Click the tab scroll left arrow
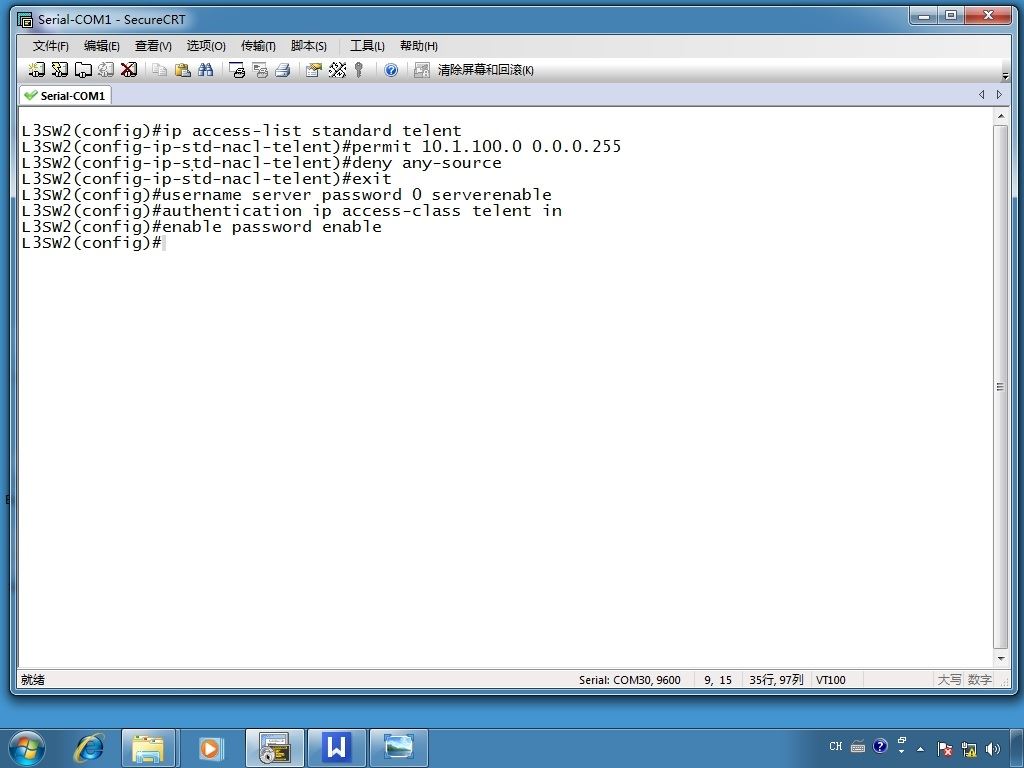The height and width of the screenshot is (768, 1024). [982, 95]
